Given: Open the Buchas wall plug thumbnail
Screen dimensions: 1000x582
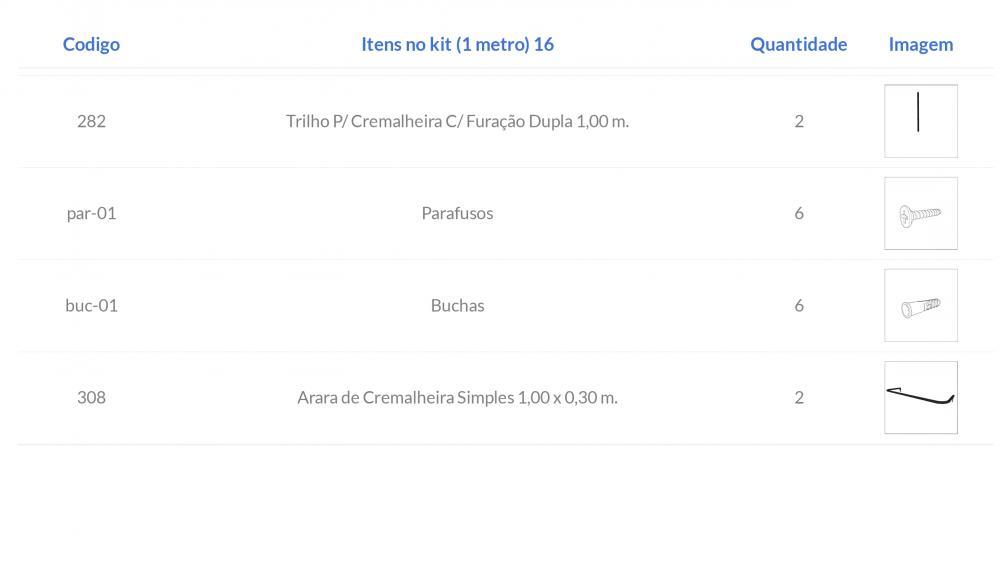Looking at the screenshot, I should pyautogui.click(x=920, y=305).
